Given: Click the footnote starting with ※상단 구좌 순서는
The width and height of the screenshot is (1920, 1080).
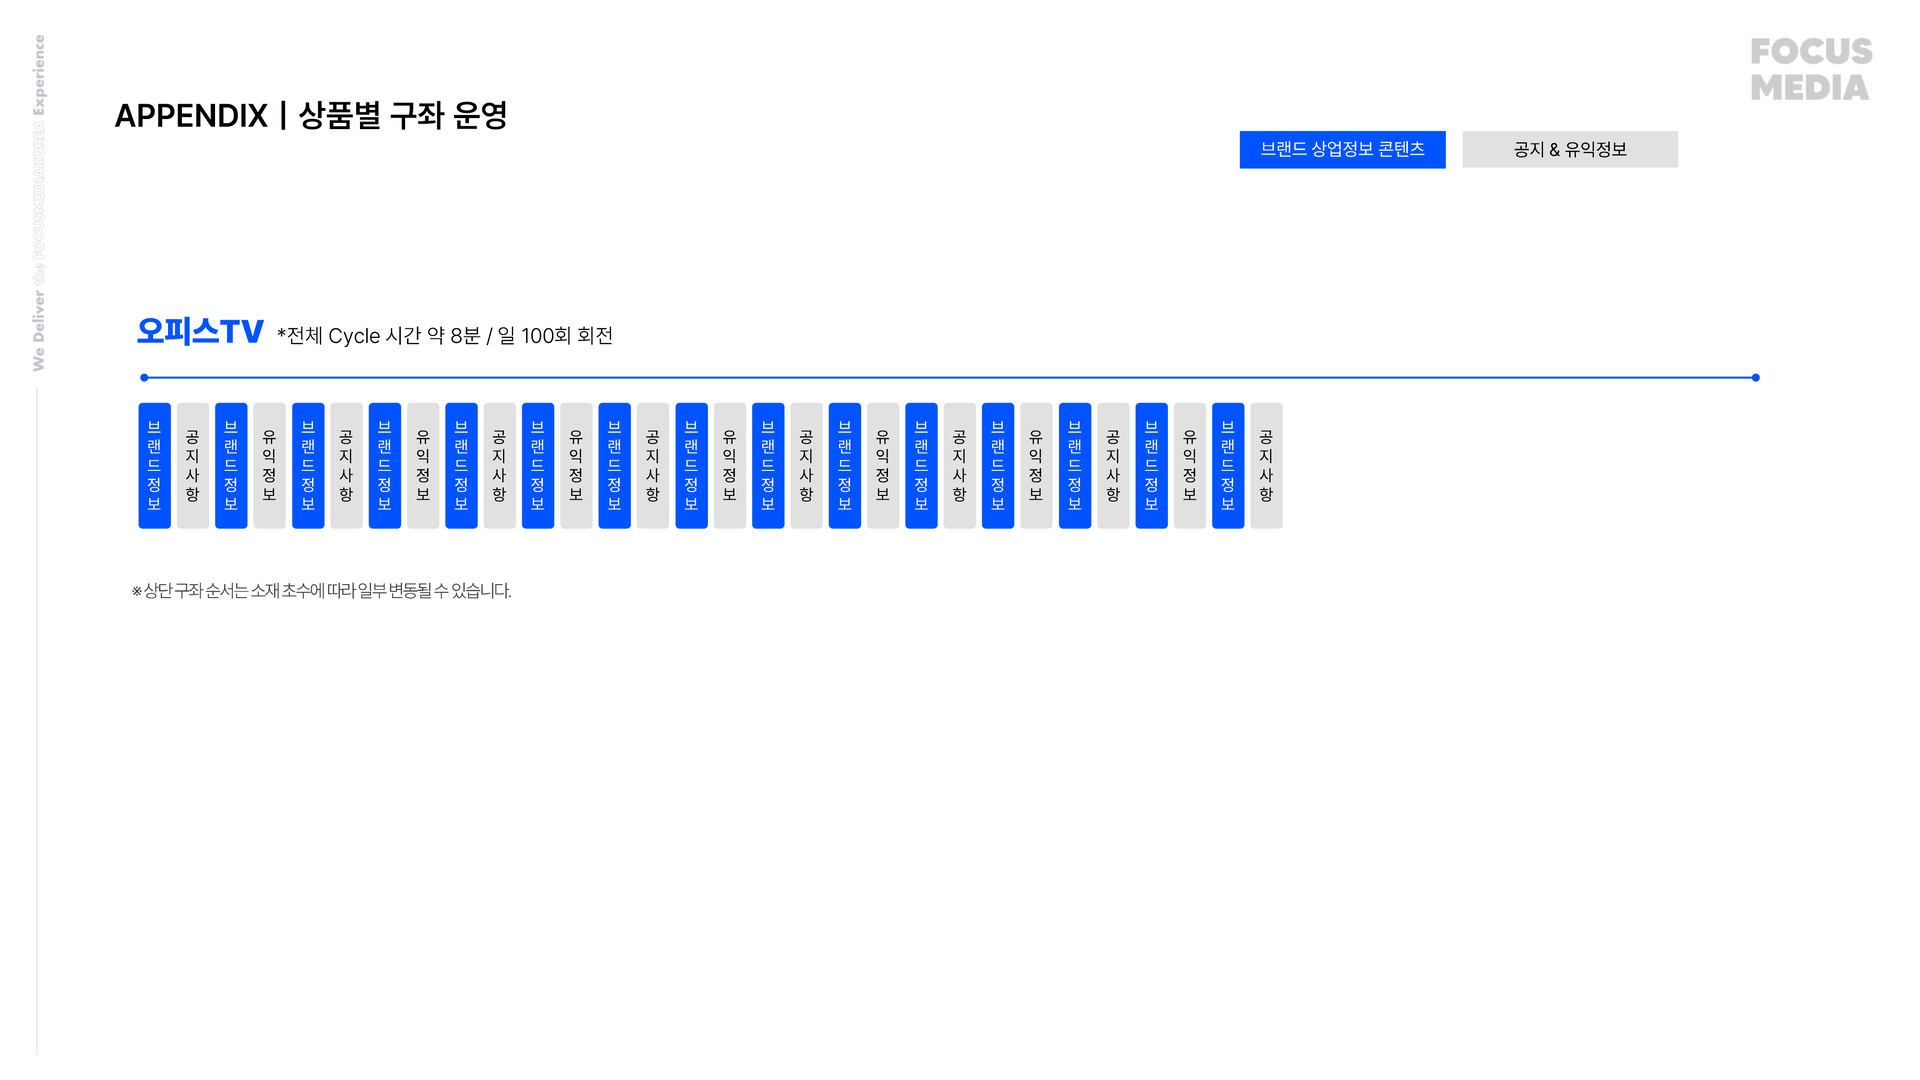Looking at the screenshot, I should pos(321,591).
